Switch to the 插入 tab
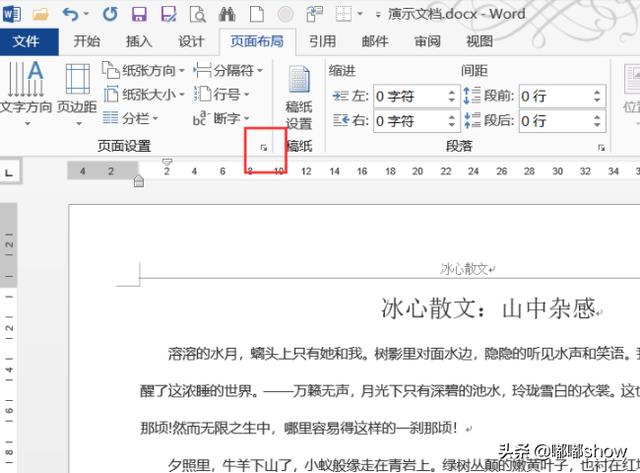 coord(139,41)
